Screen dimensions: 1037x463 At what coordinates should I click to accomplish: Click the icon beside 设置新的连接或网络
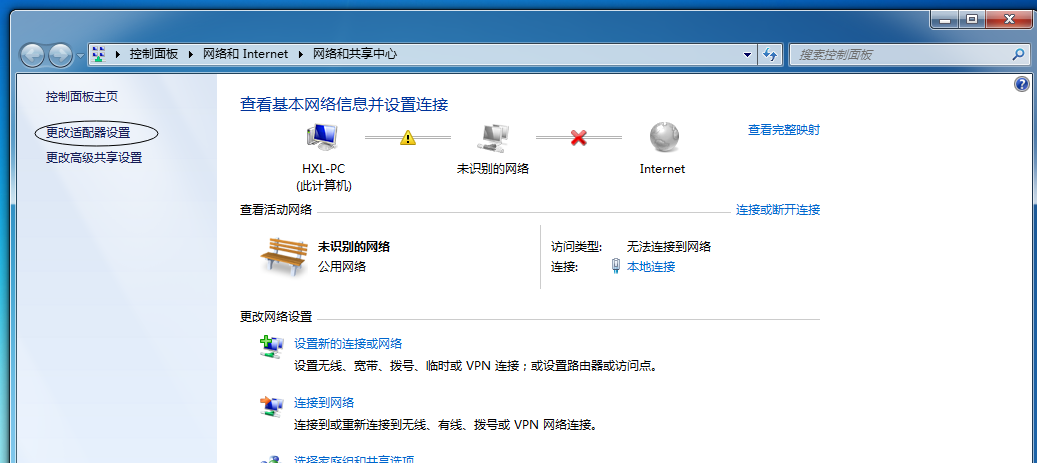click(x=271, y=346)
